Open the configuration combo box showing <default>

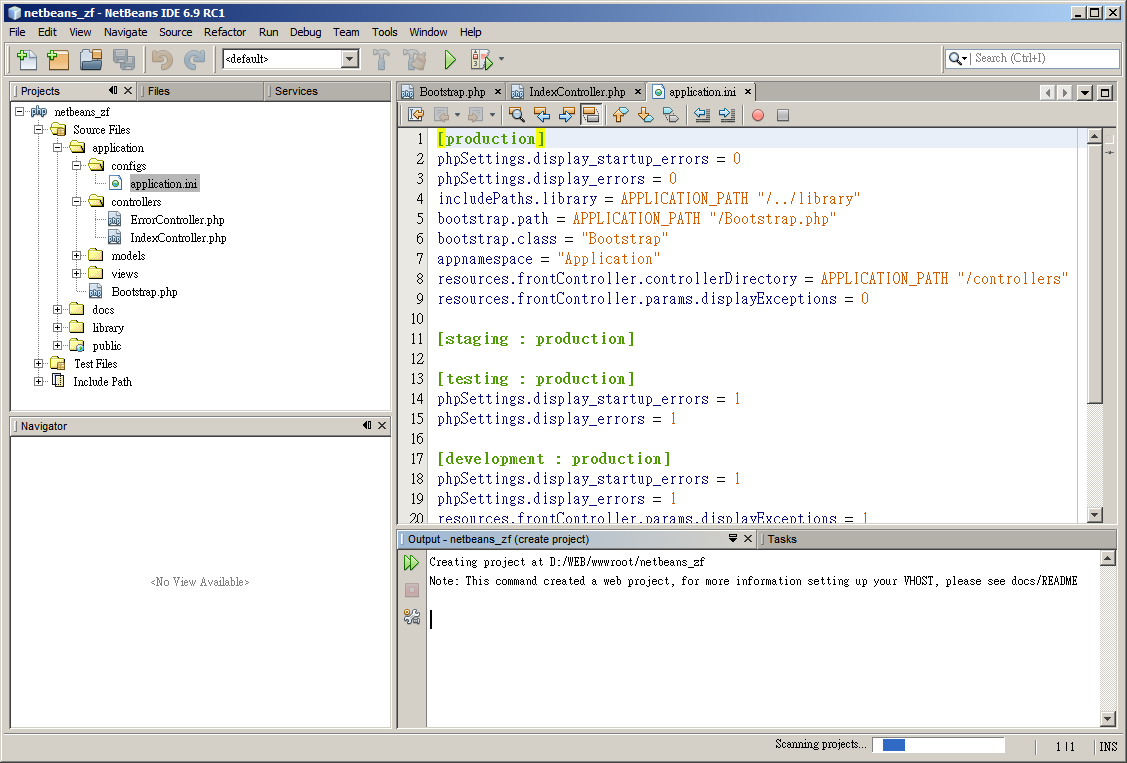click(x=291, y=59)
